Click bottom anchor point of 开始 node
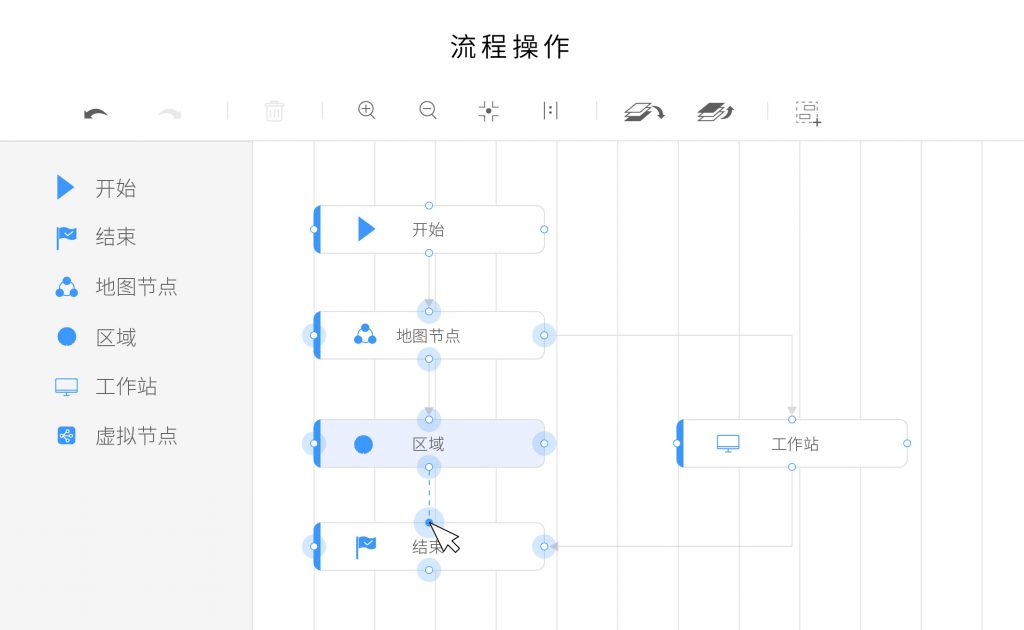 coord(429,253)
